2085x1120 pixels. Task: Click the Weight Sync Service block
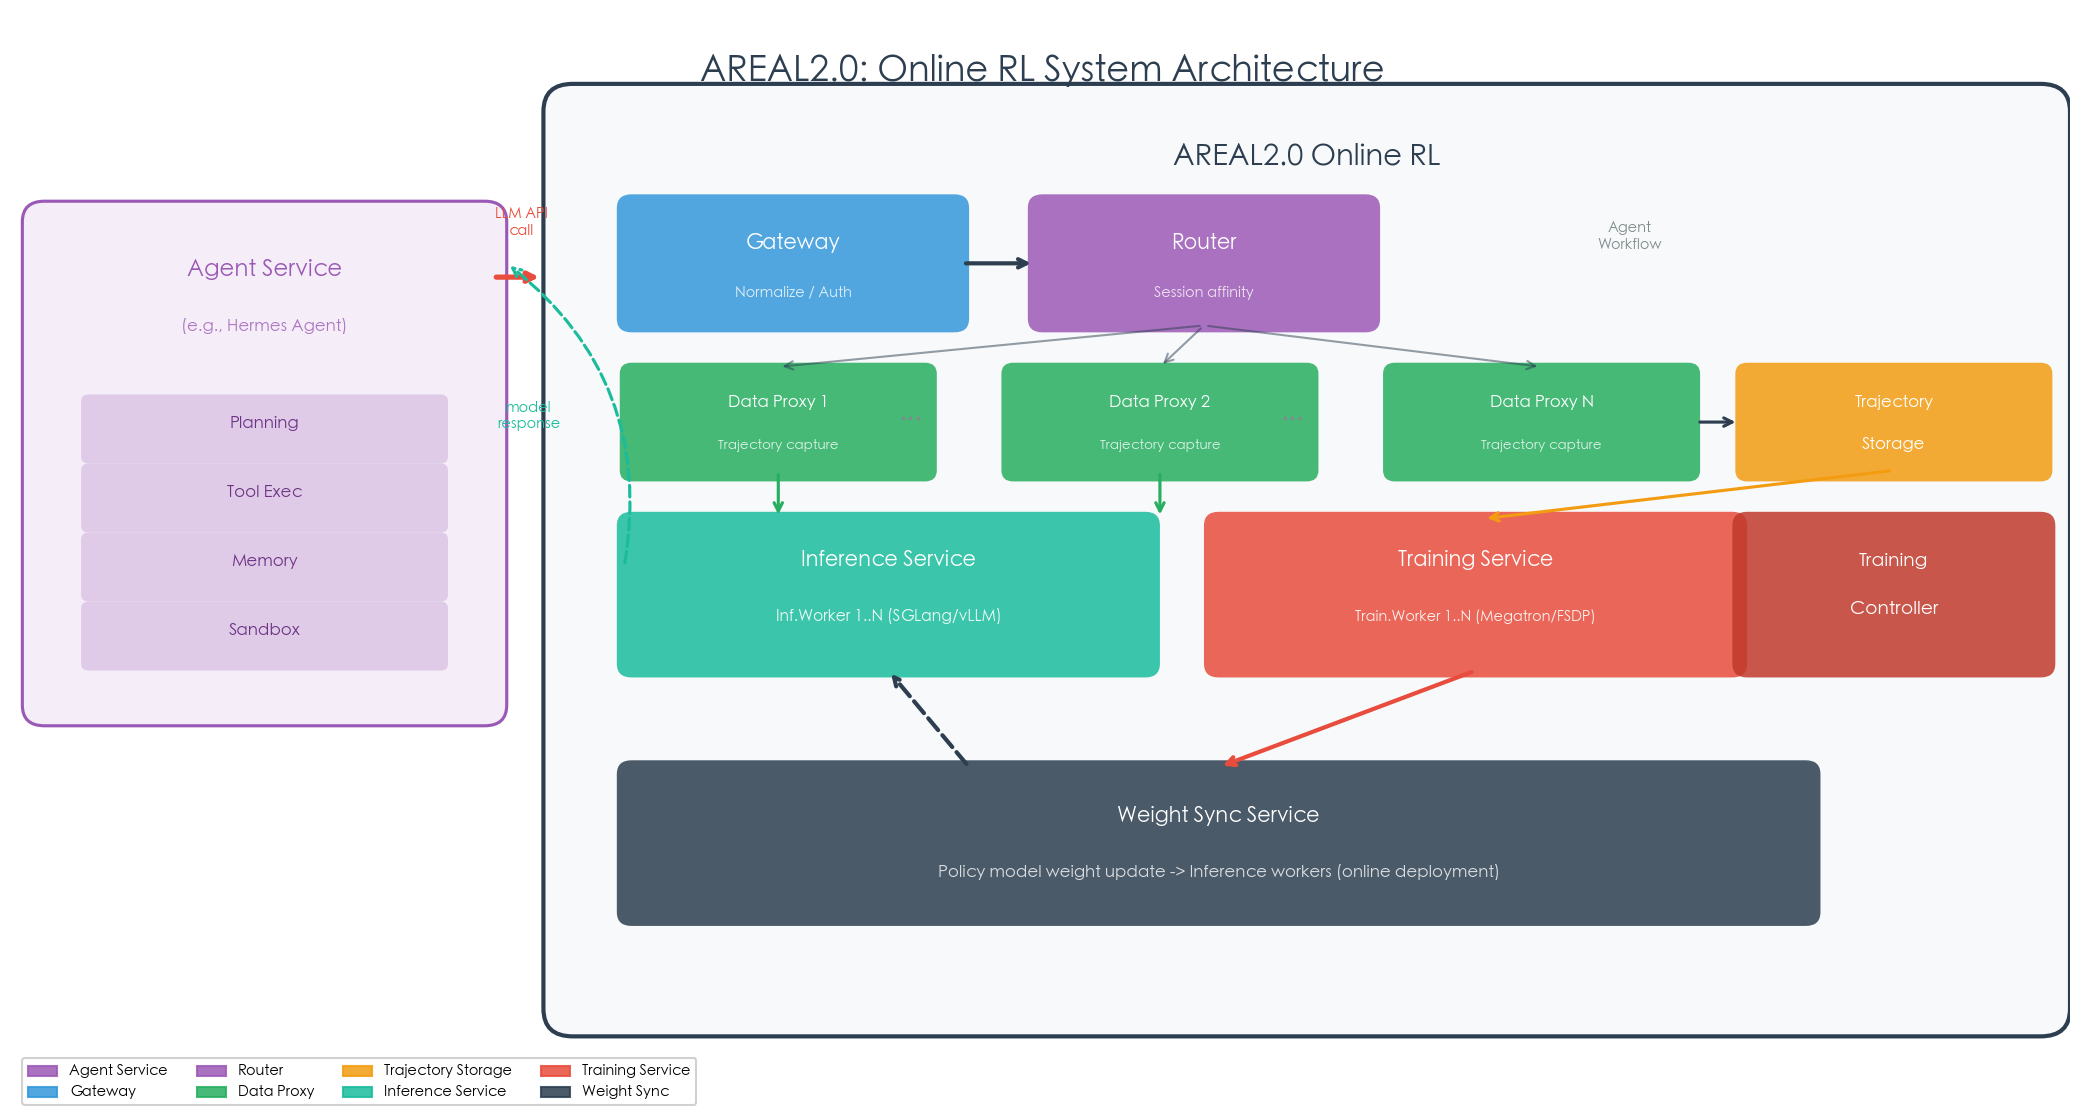tap(1218, 842)
